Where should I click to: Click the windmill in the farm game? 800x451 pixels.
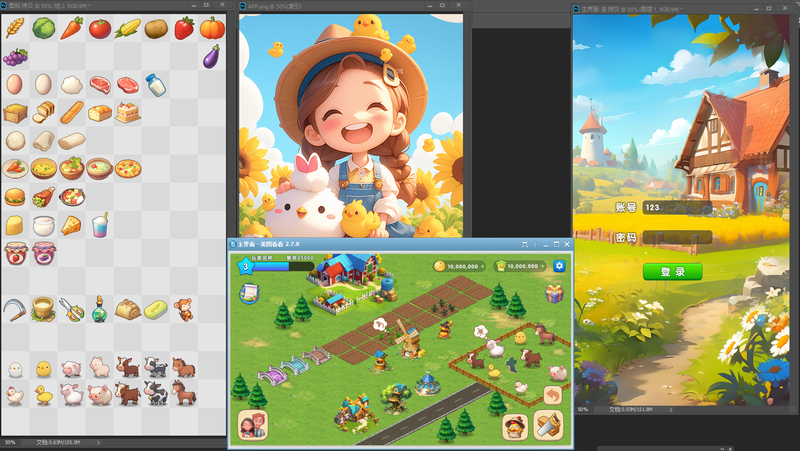click(410, 339)
